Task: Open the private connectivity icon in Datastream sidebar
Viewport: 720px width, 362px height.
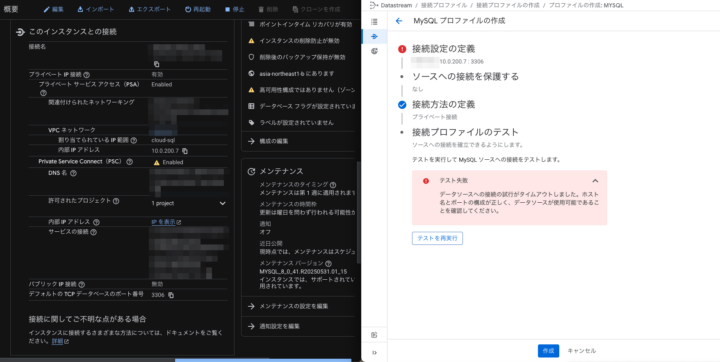Action: 374,51
